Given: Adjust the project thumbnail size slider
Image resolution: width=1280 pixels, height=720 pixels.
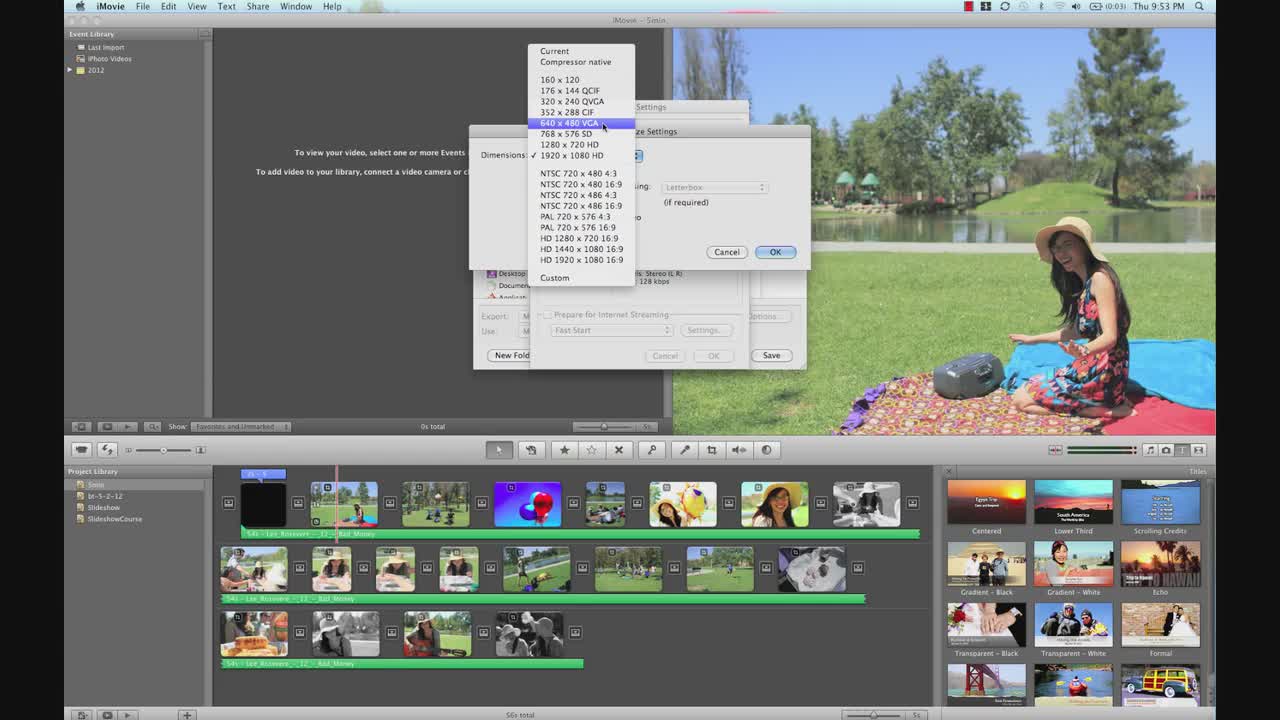Looking at the screenshot, I should 163,450.
